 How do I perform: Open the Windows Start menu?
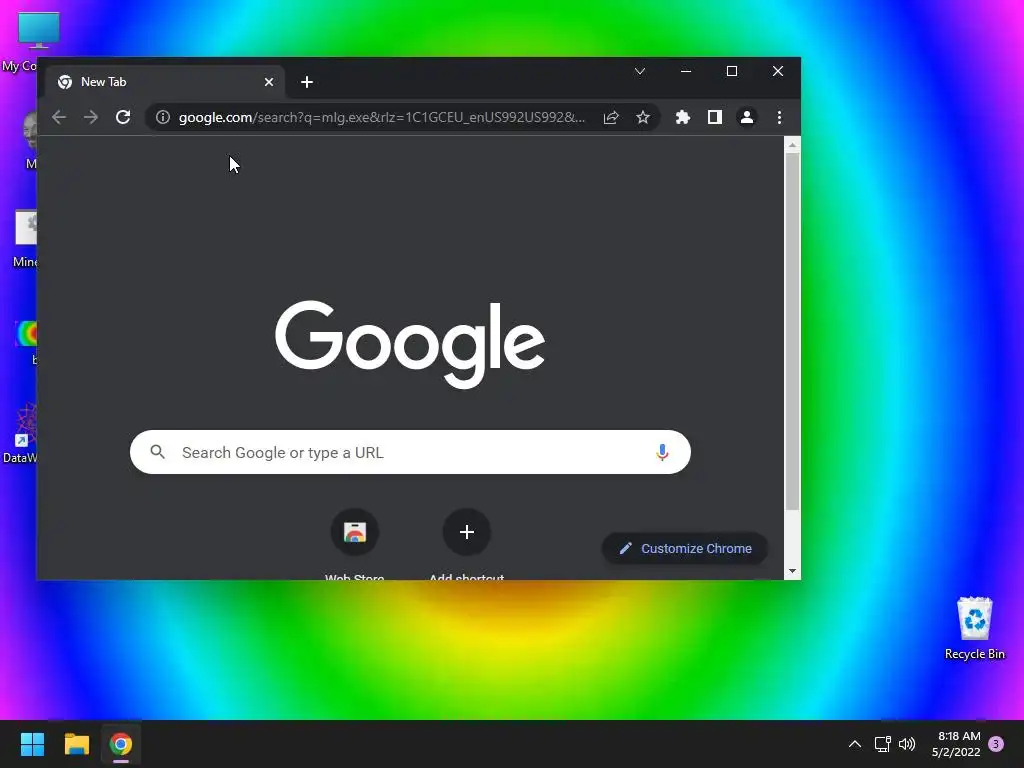click(x=32, y=744)
